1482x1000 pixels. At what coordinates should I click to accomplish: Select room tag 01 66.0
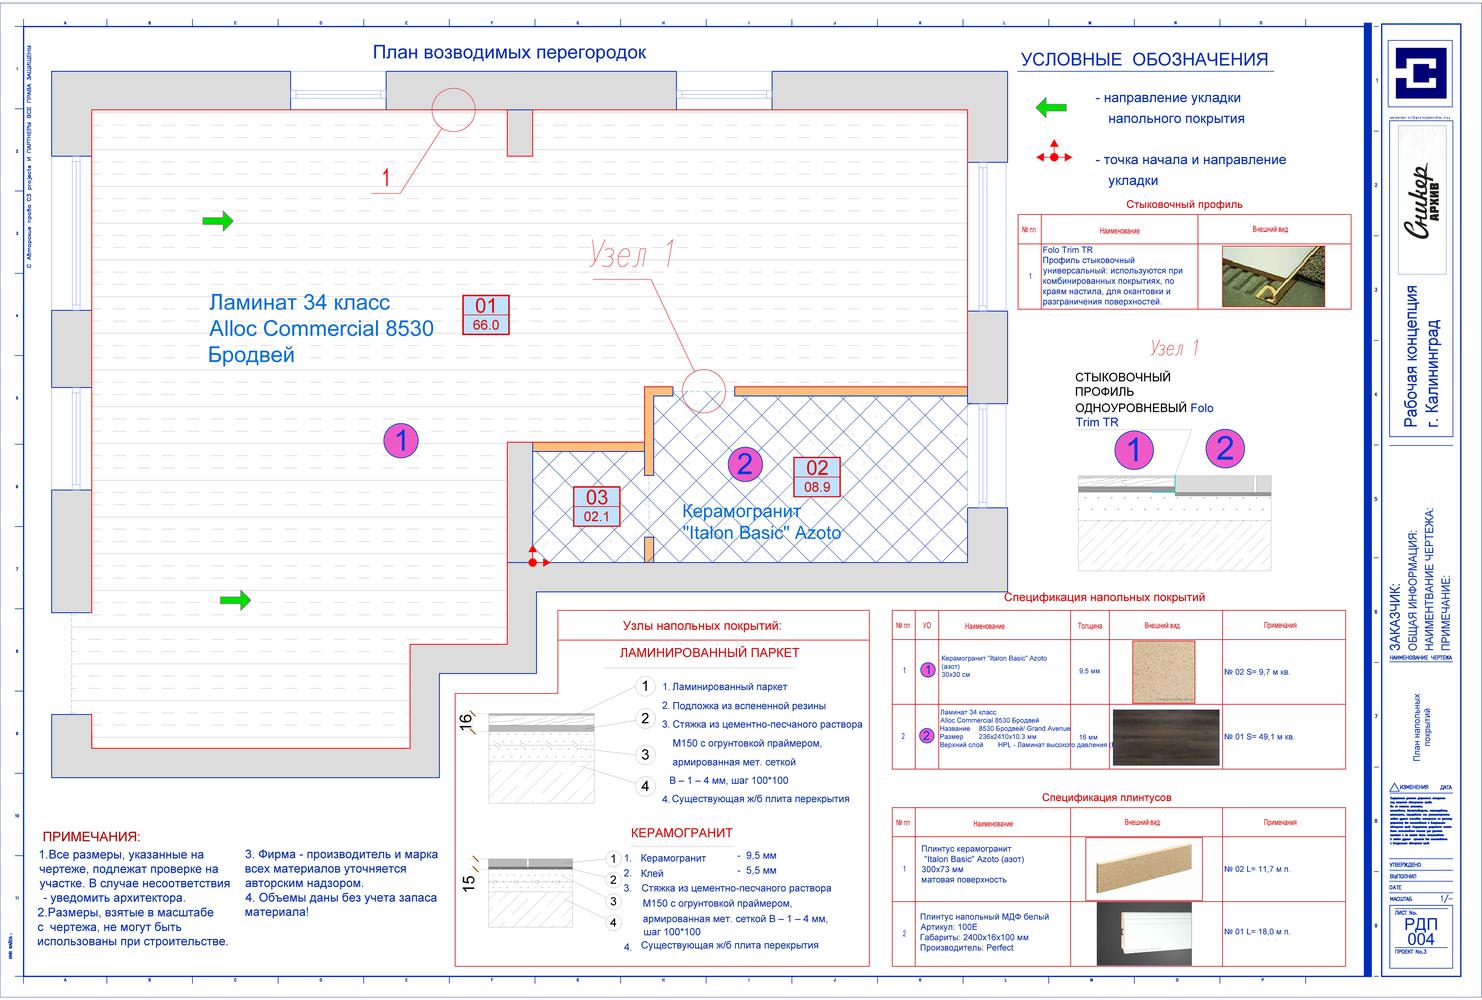pyautogui.click(x=485, y=314)
